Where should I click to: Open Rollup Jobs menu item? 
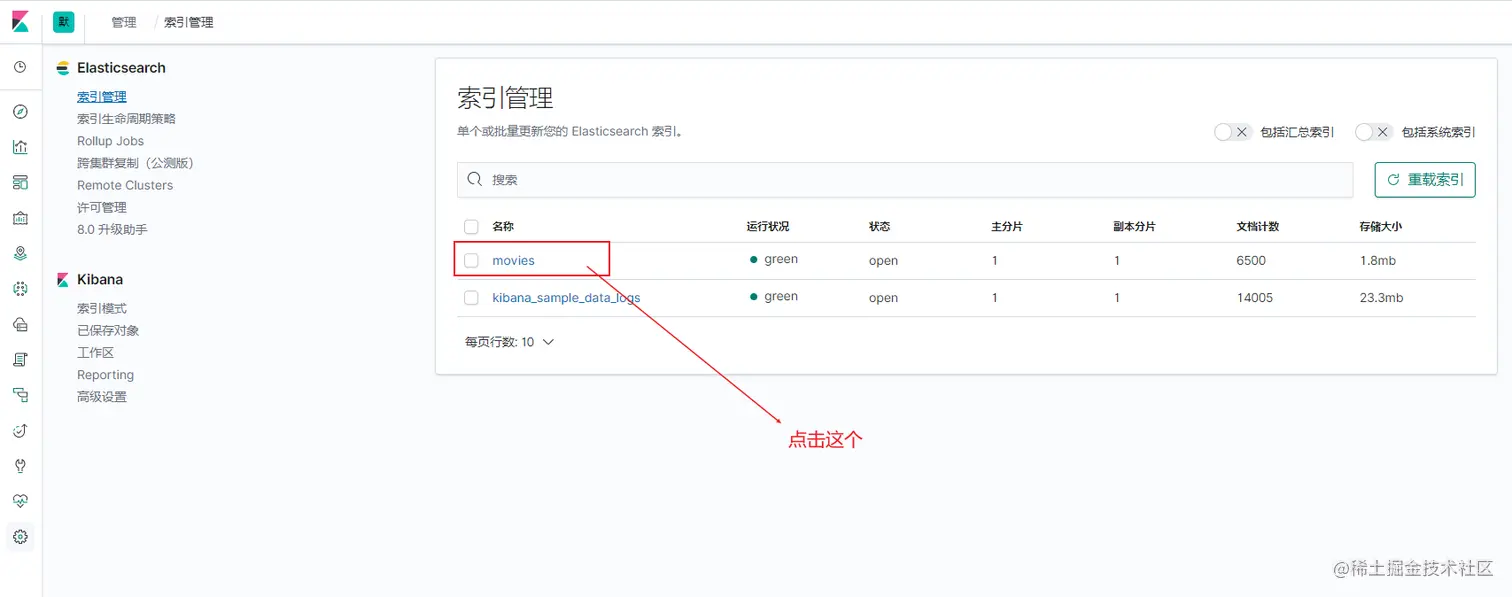pyautogui.click(x=110, y=141)
